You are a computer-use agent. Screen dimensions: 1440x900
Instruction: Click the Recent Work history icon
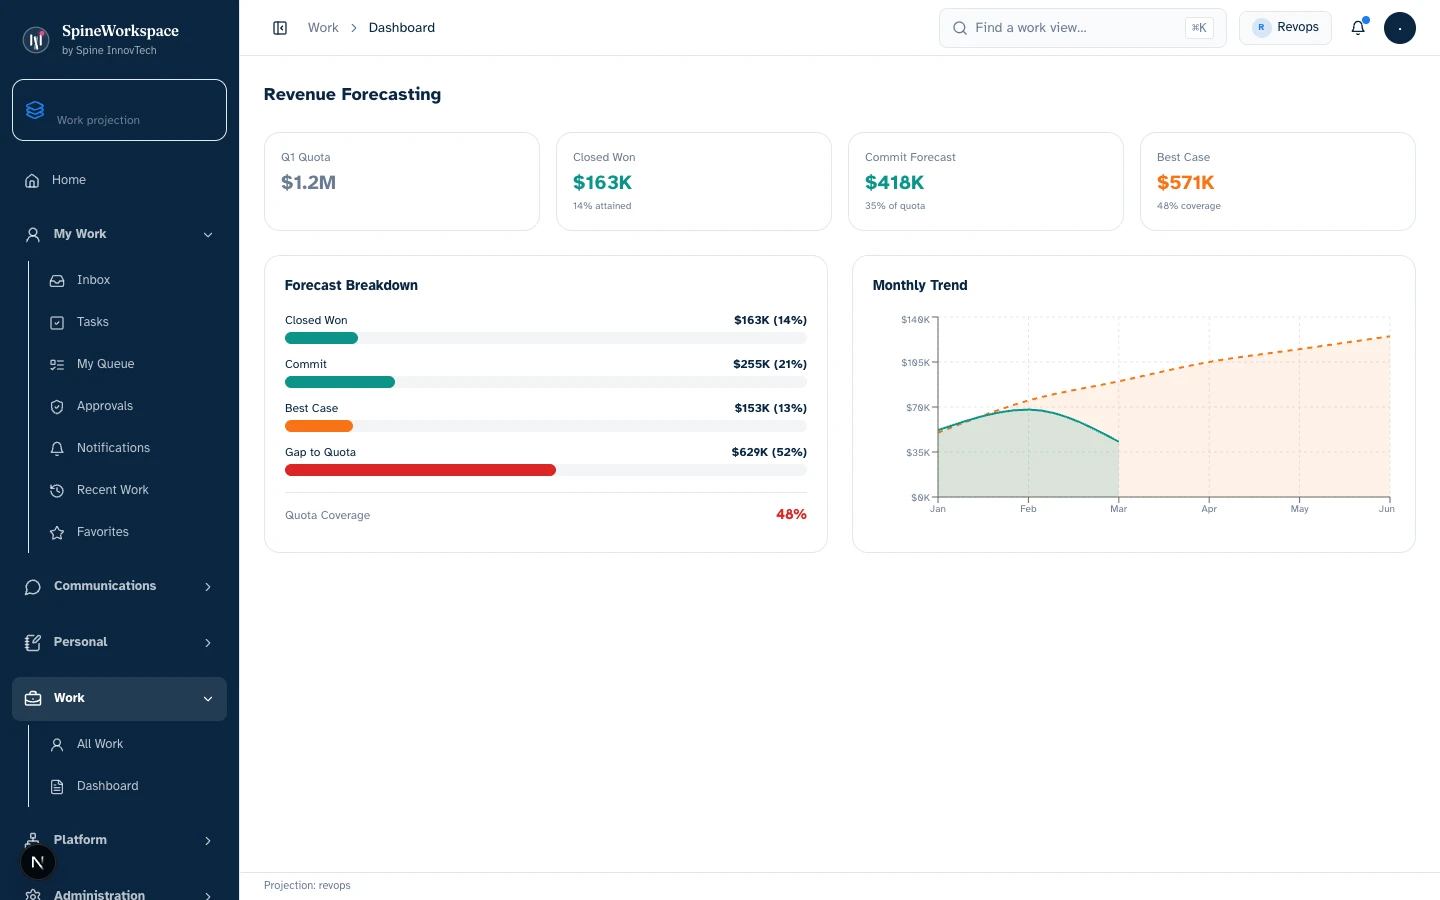57,491
